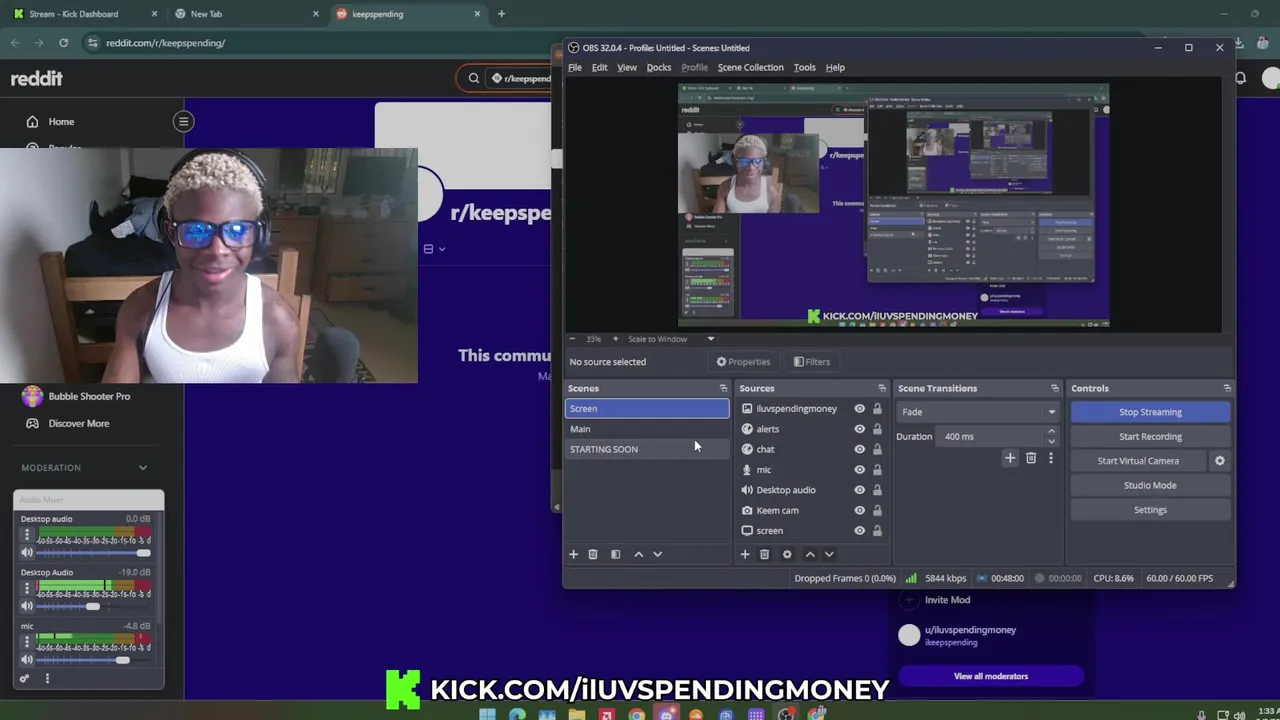Click View all moderators button
This screenshot has height=720, width=1280.
(x=991, y=676)
